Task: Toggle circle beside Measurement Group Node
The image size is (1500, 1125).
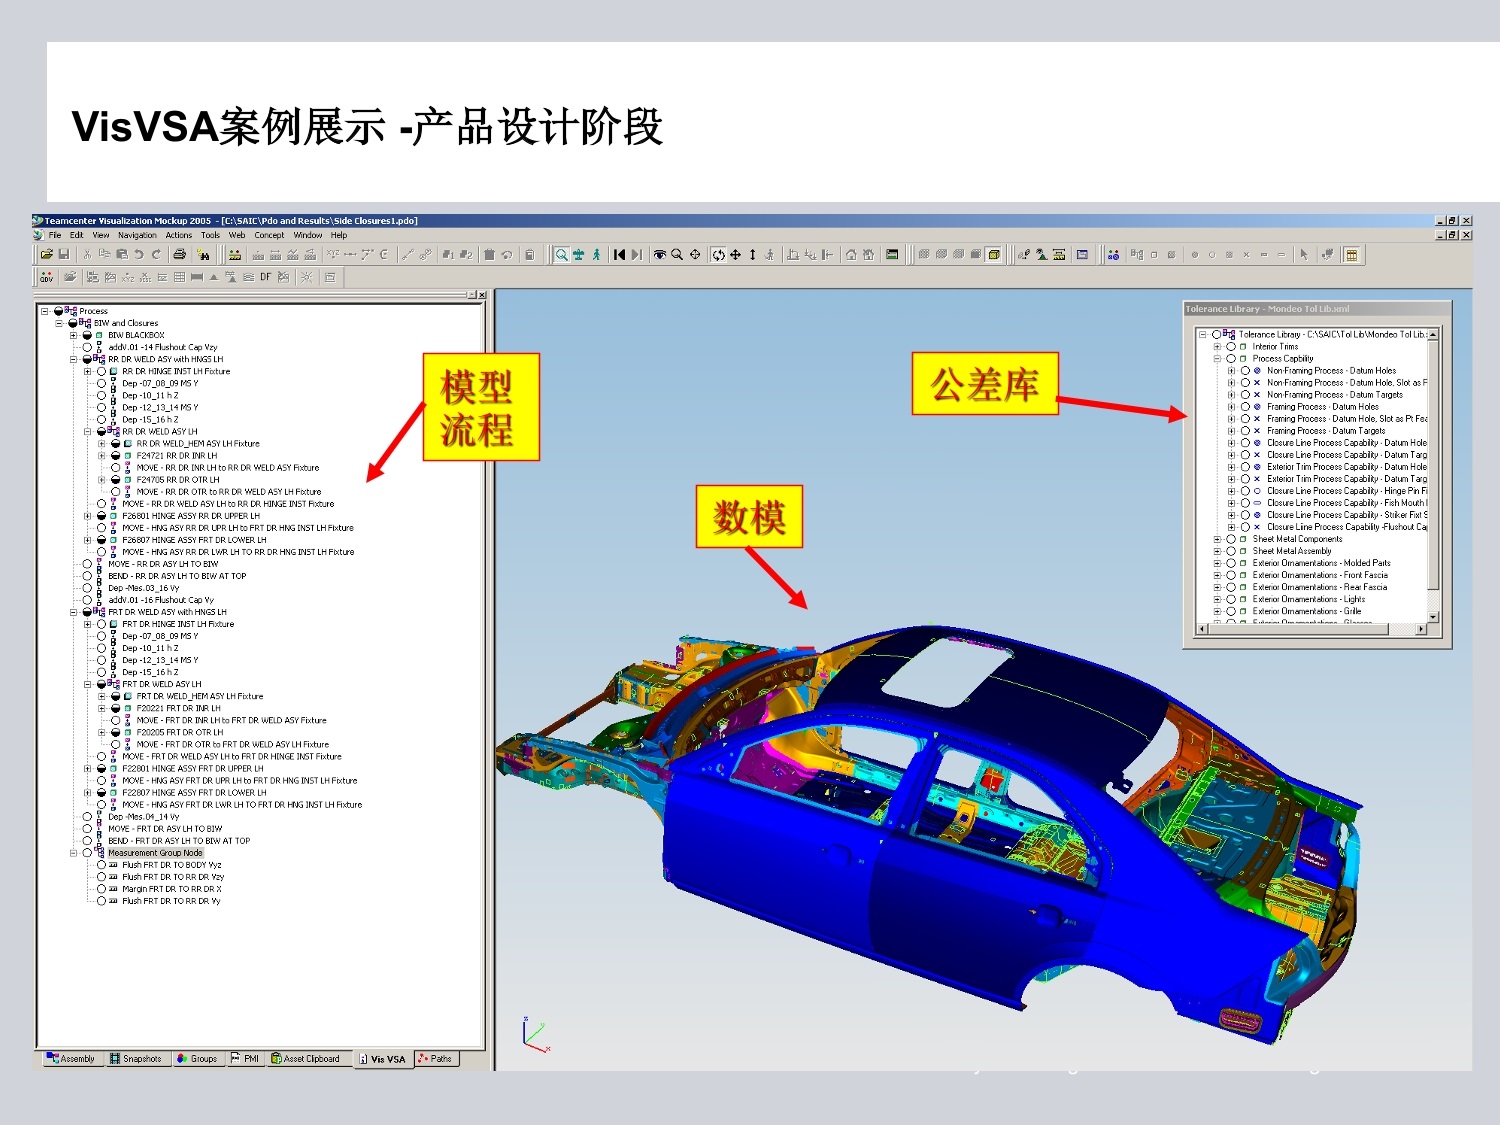Action: [87, 853]
